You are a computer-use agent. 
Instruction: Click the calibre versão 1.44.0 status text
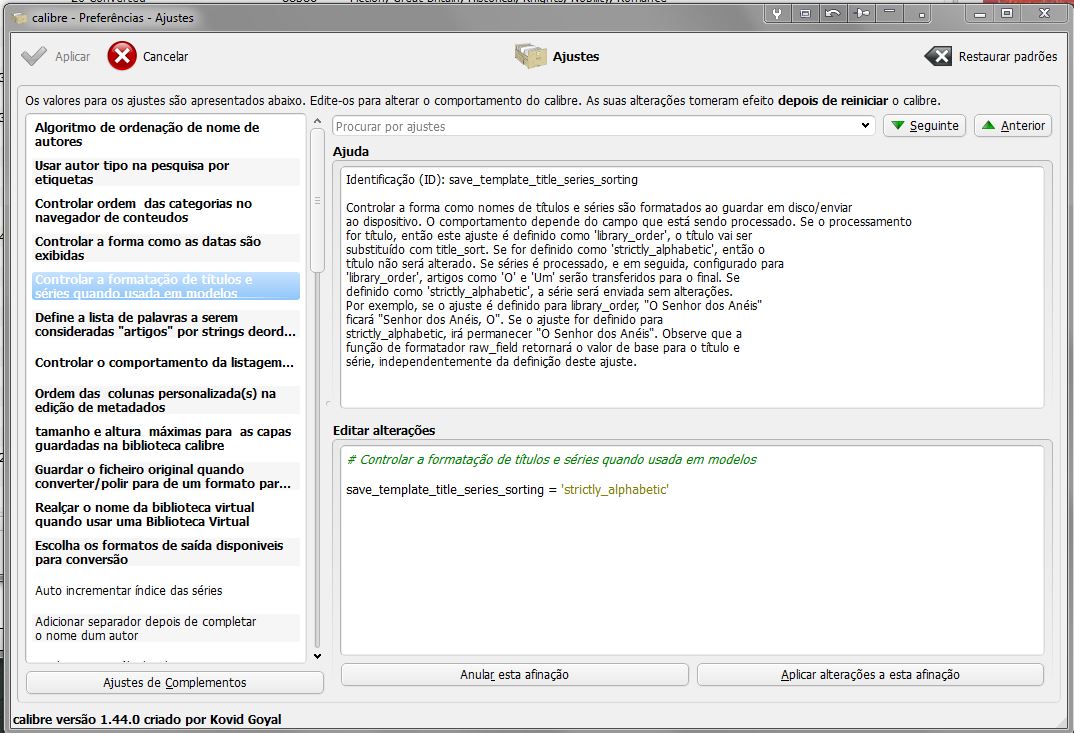tap(147, 719)
